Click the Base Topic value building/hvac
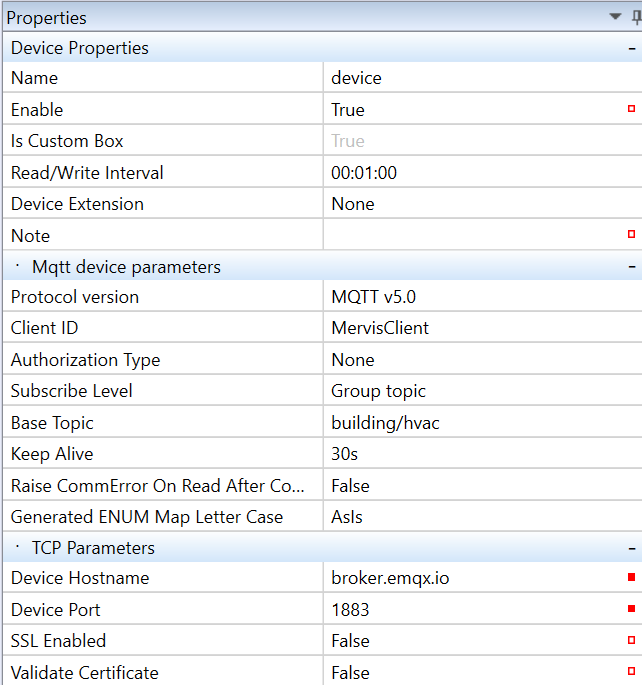 click(x=385, y=423)
